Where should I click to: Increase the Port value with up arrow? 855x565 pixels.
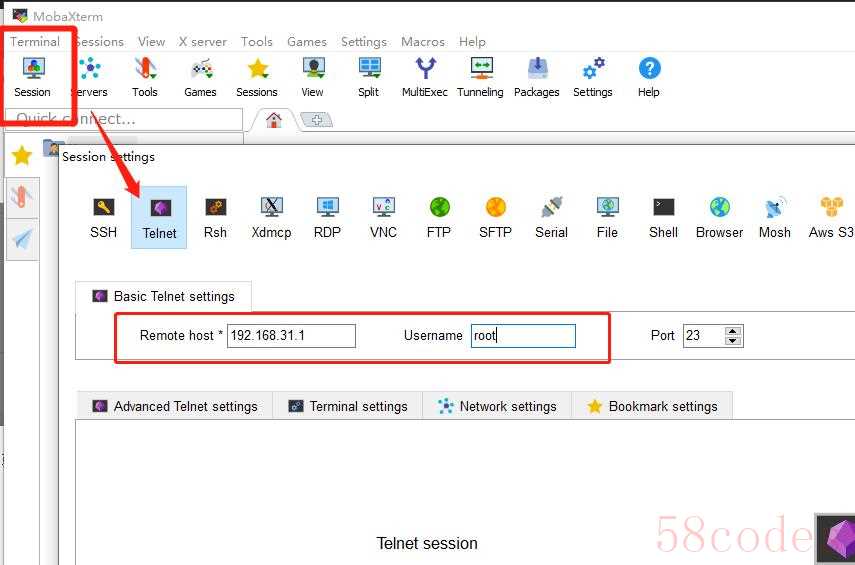(733, 330)
